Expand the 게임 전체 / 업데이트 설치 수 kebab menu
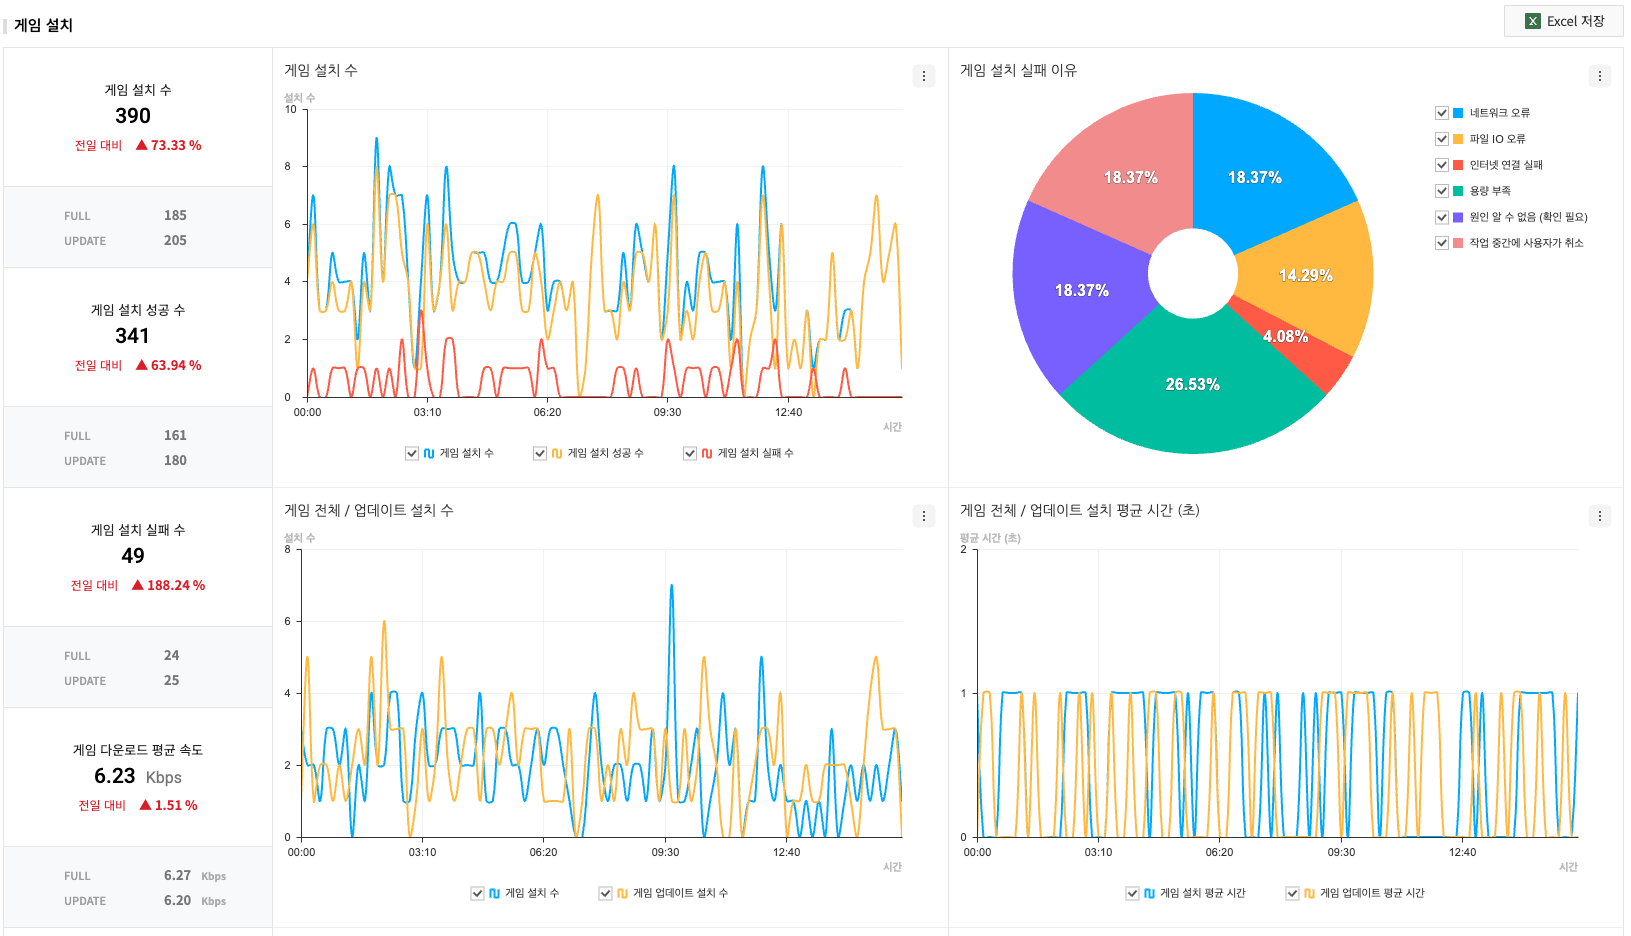Viewport: 1631px width, 936px height. (x=923, y=516)
